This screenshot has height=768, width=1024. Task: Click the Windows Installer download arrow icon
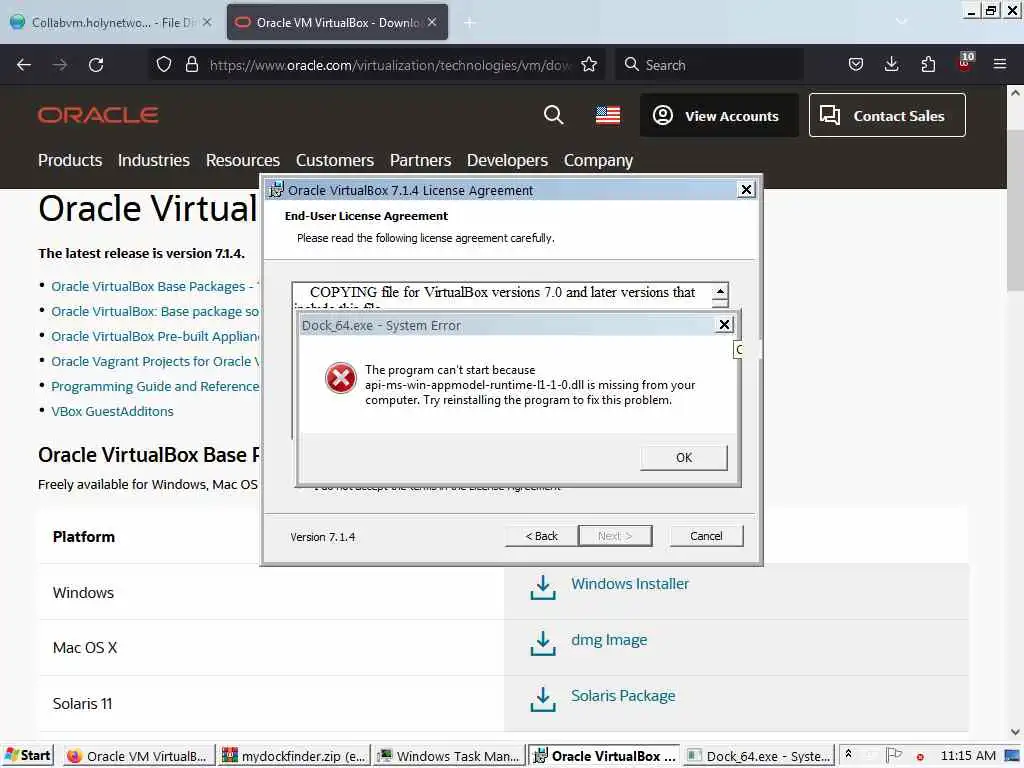point(543,587)
